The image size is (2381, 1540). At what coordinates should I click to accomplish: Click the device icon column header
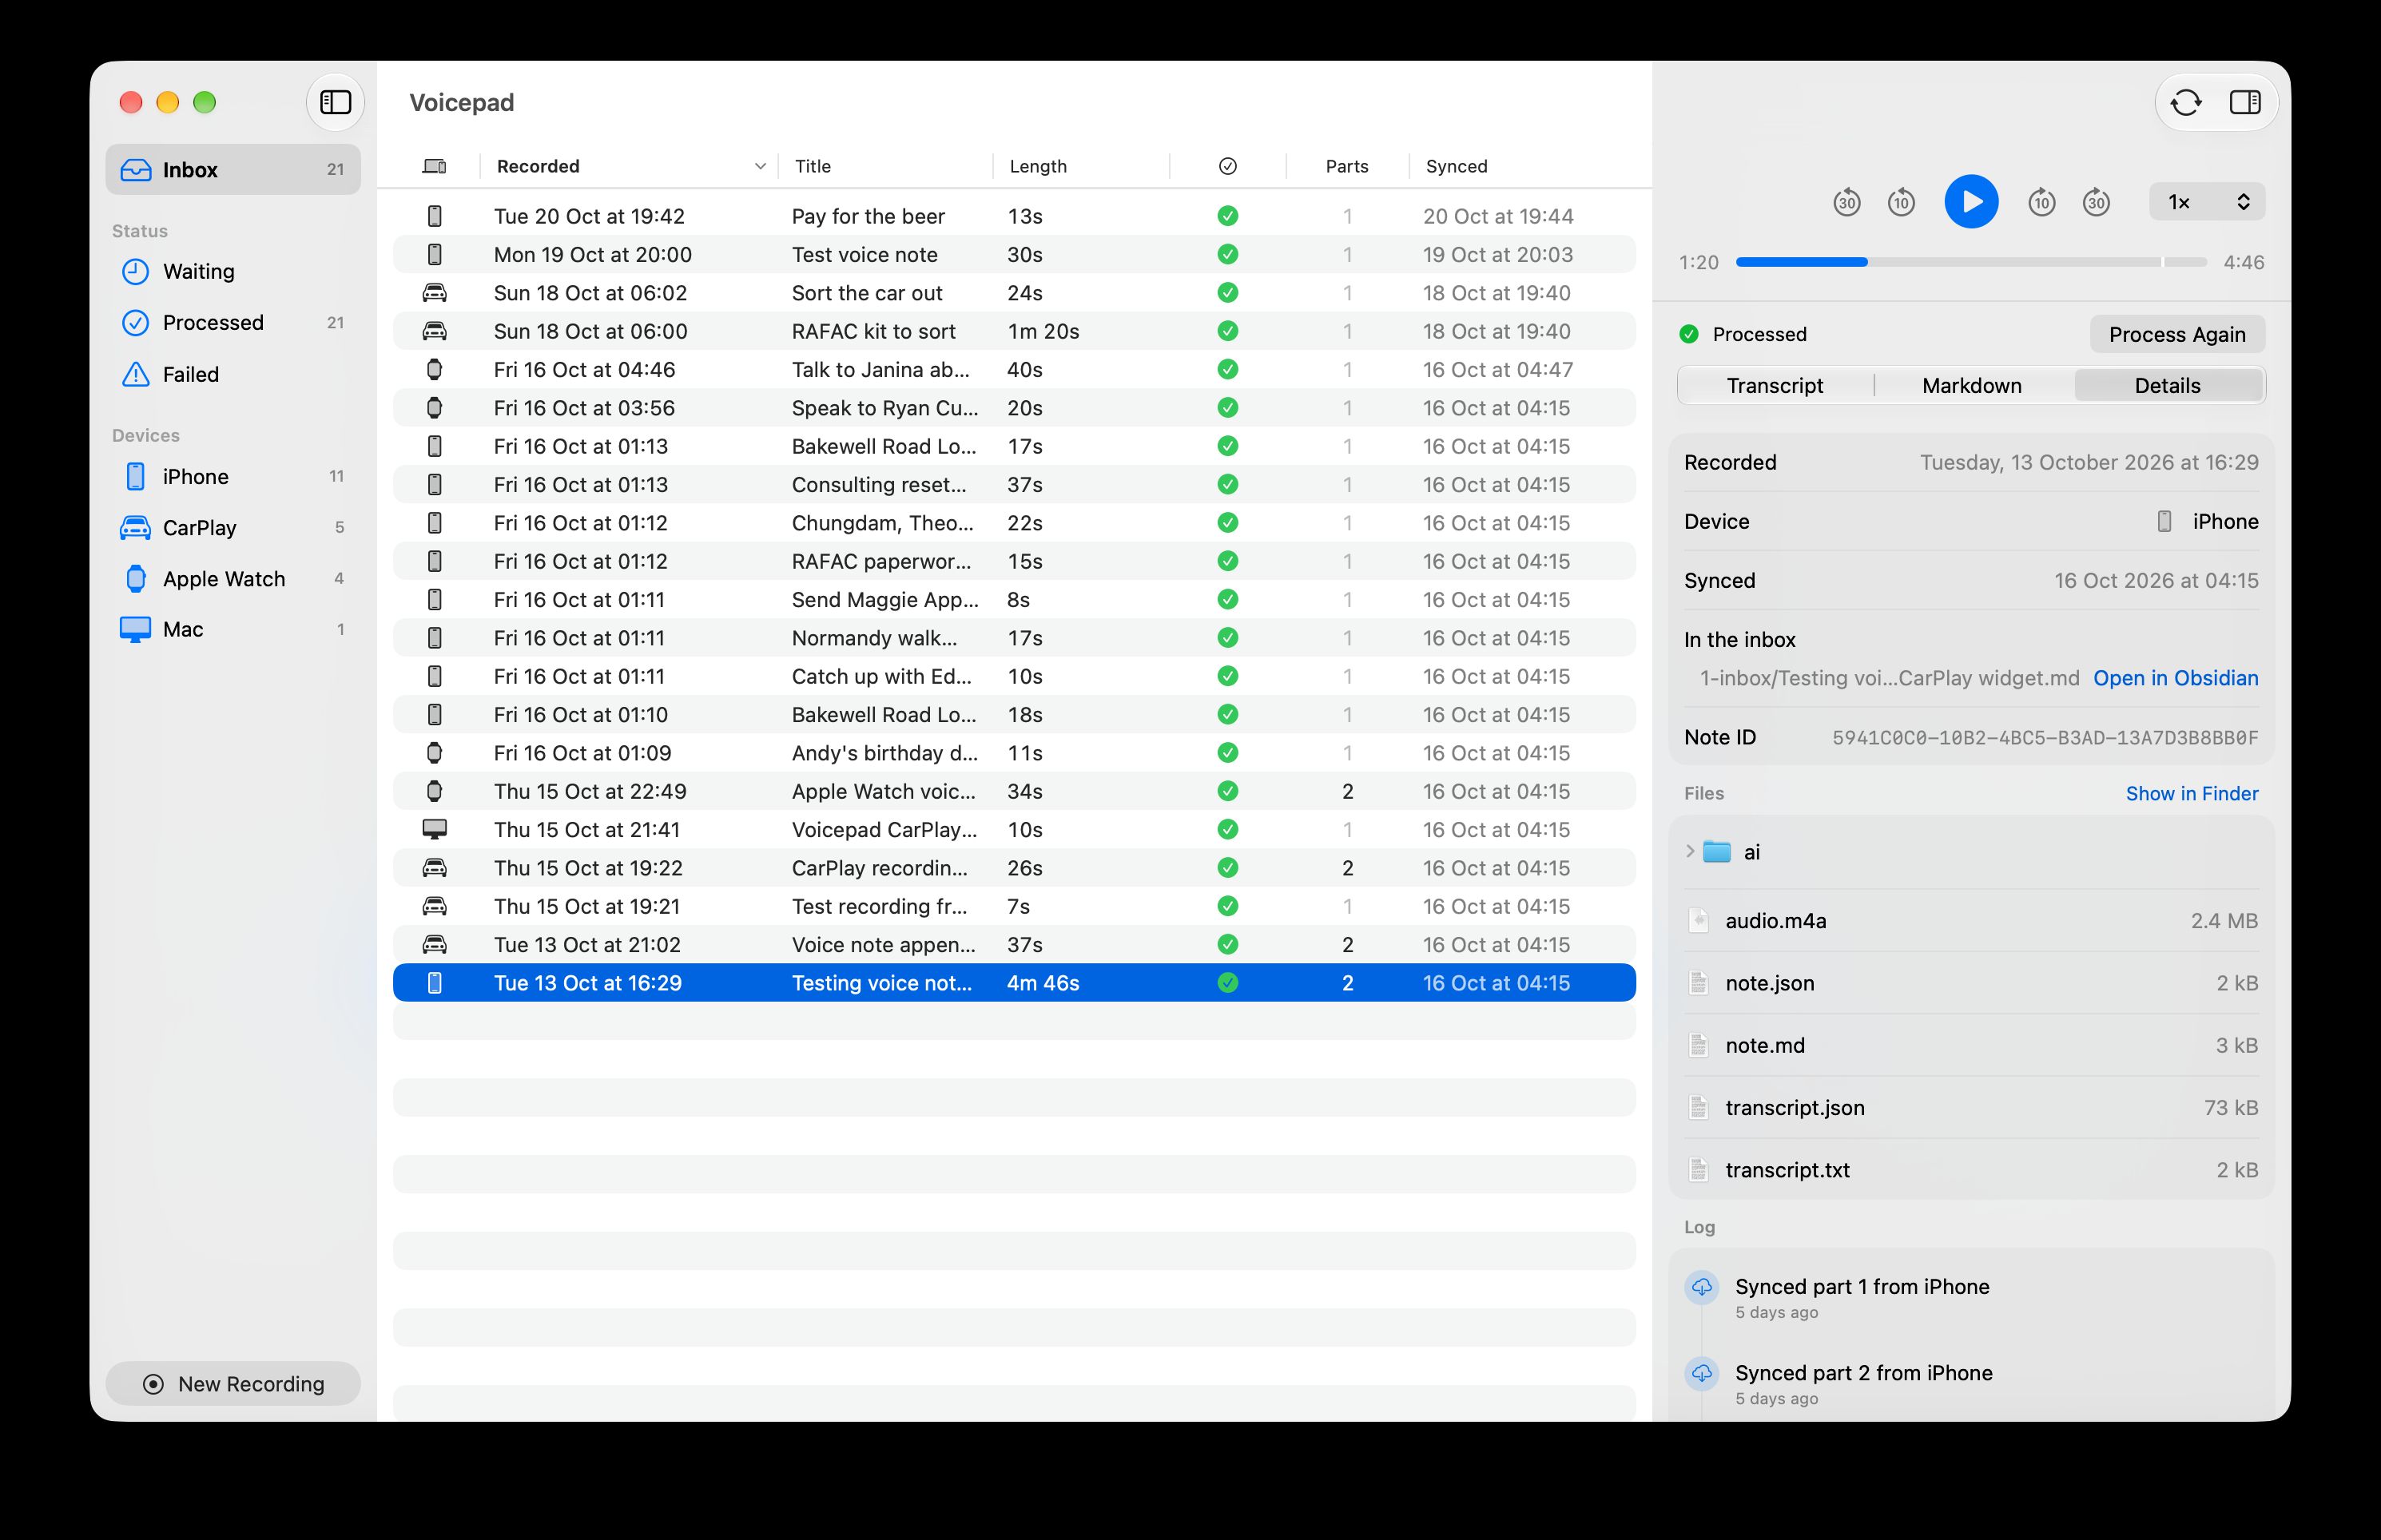click(434, 167)
